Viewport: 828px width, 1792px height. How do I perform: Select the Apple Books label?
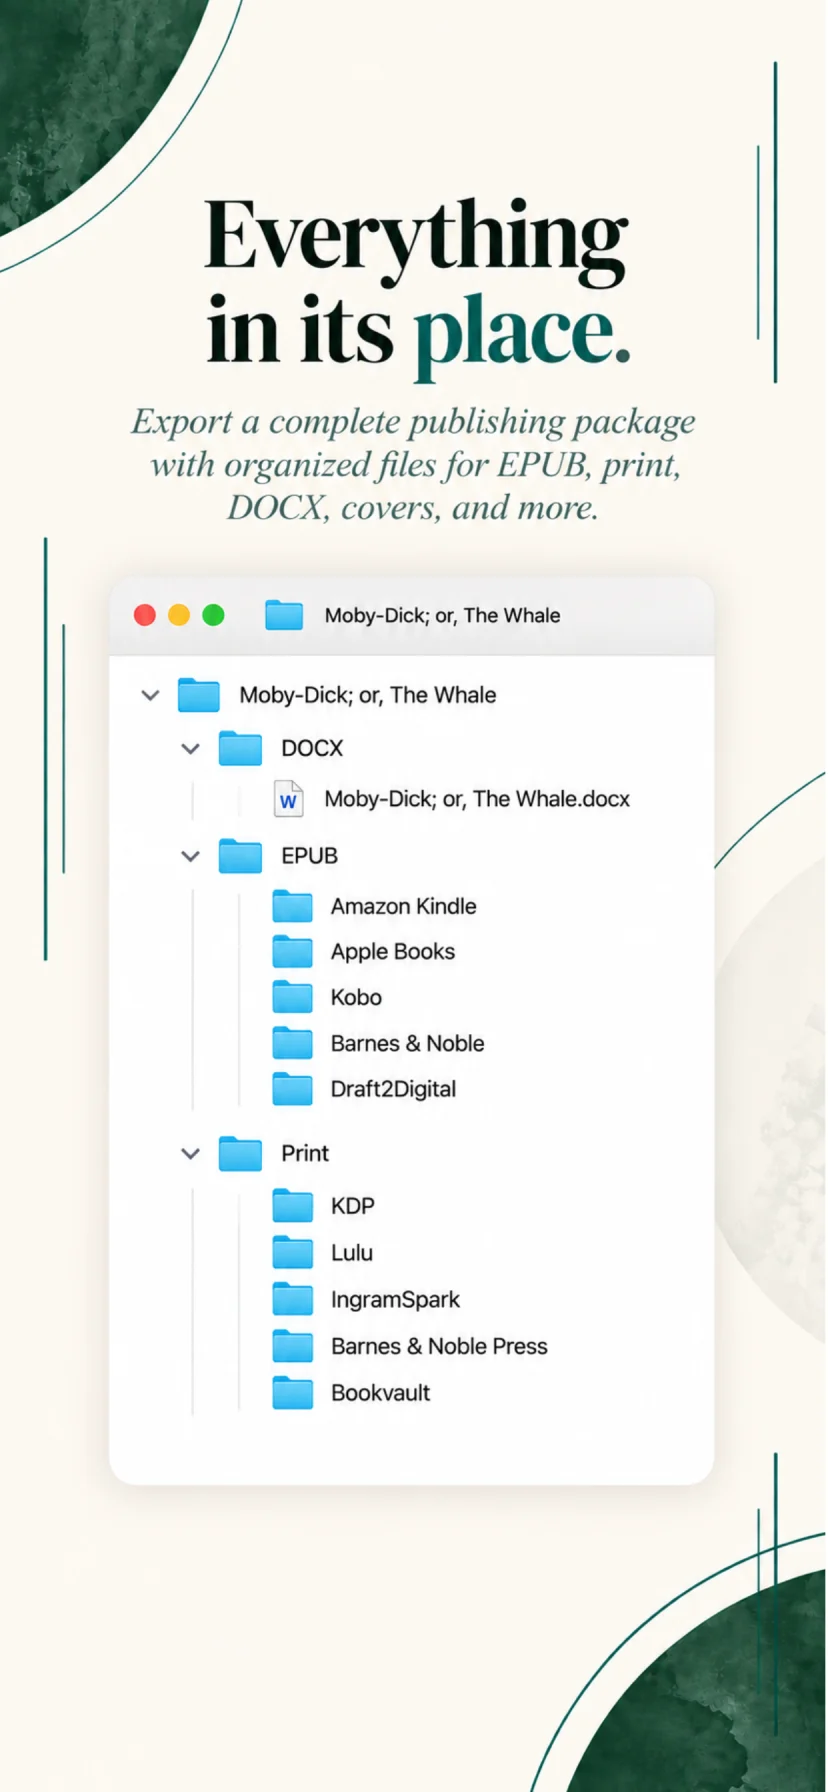tap(393, 952)
